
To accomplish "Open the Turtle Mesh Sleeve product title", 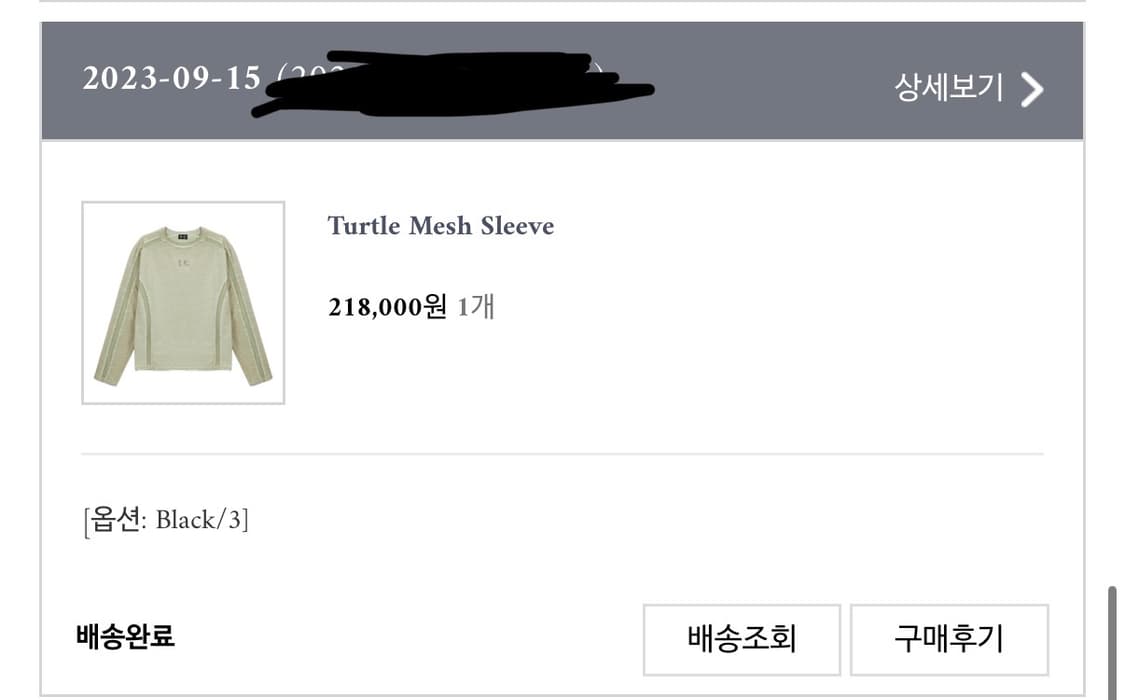I will [440, 226].
